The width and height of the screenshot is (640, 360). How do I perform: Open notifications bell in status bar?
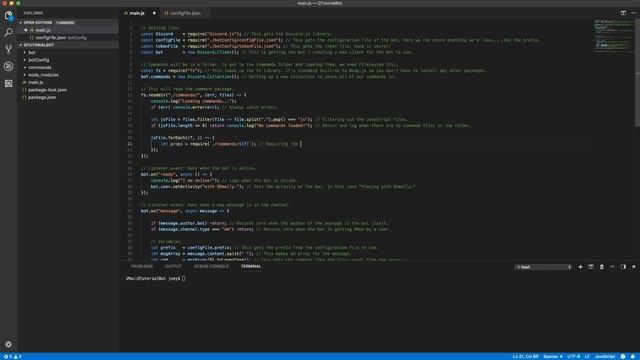point(633,356)
